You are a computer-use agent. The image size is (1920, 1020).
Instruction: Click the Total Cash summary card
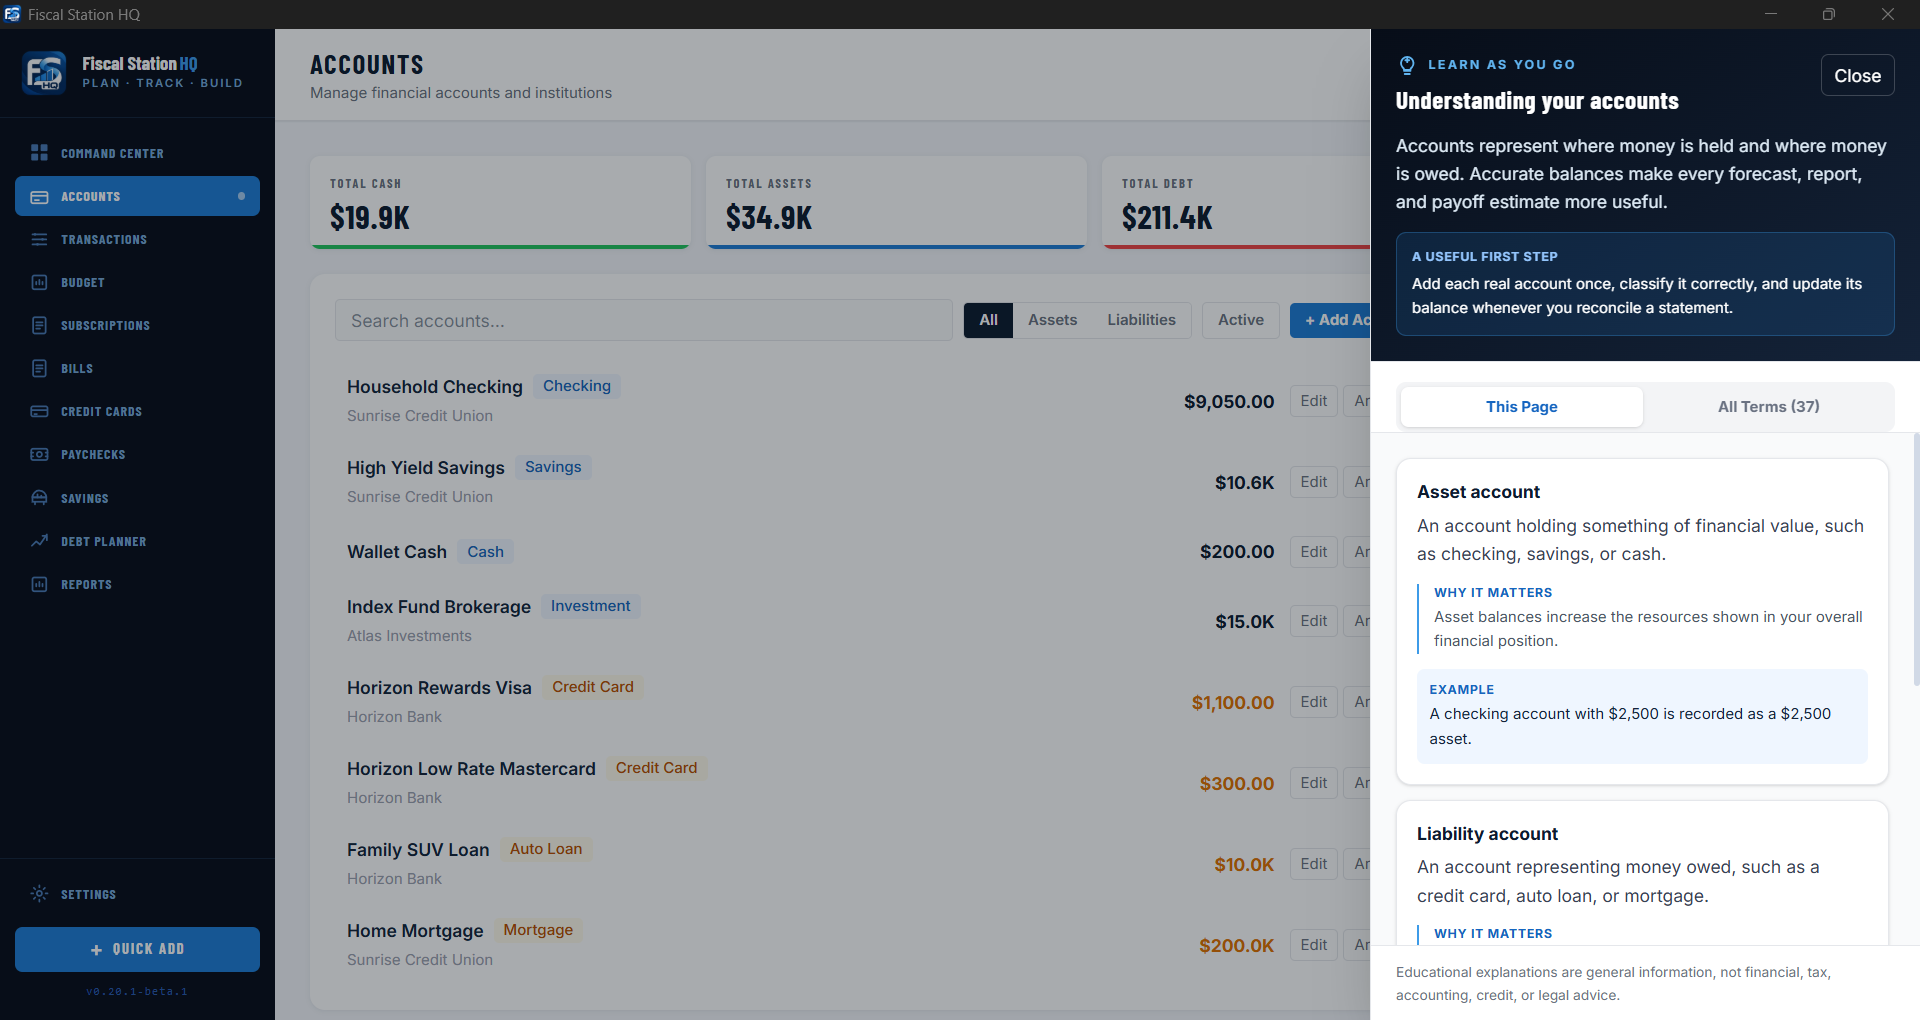click(x=500, y=202)
